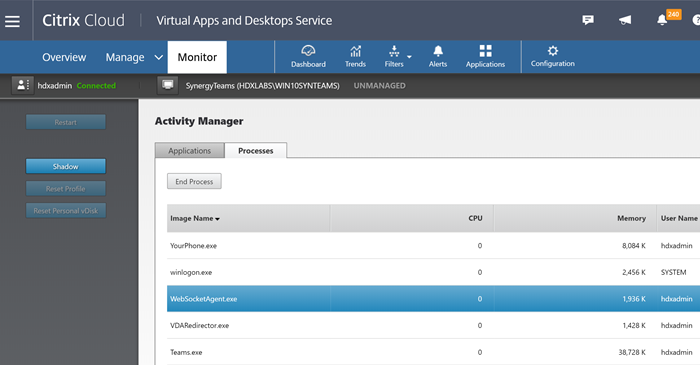Open the chat feedback icon
700x365 pixels.
[588, 20]
